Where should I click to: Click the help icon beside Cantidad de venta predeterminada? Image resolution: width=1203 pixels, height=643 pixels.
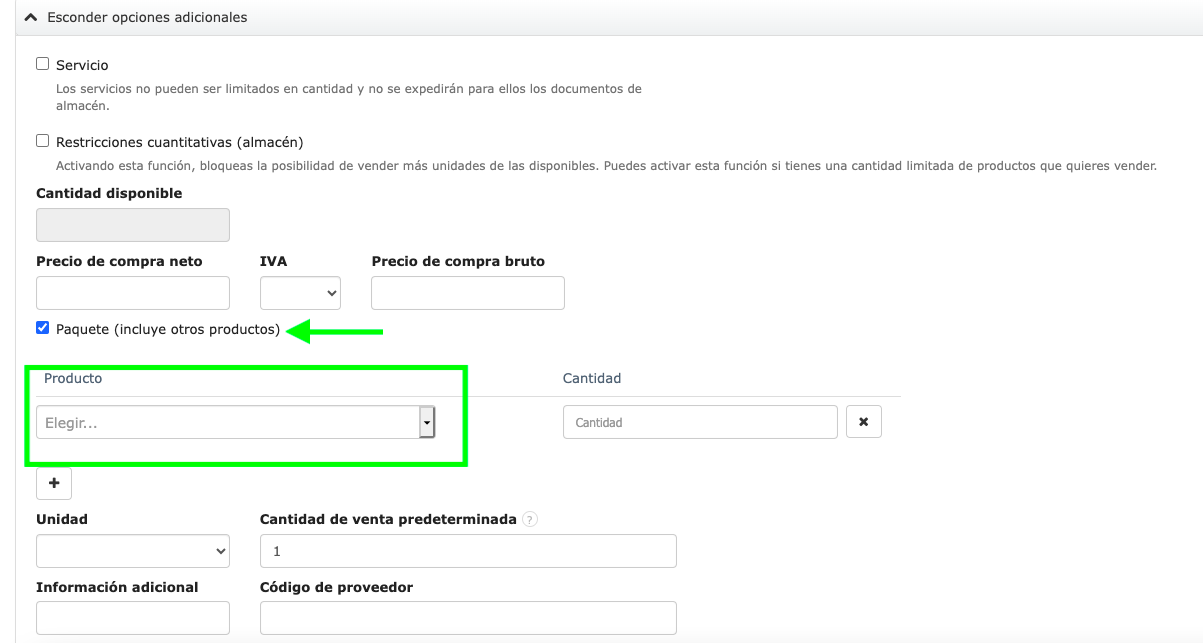[530, 520]
